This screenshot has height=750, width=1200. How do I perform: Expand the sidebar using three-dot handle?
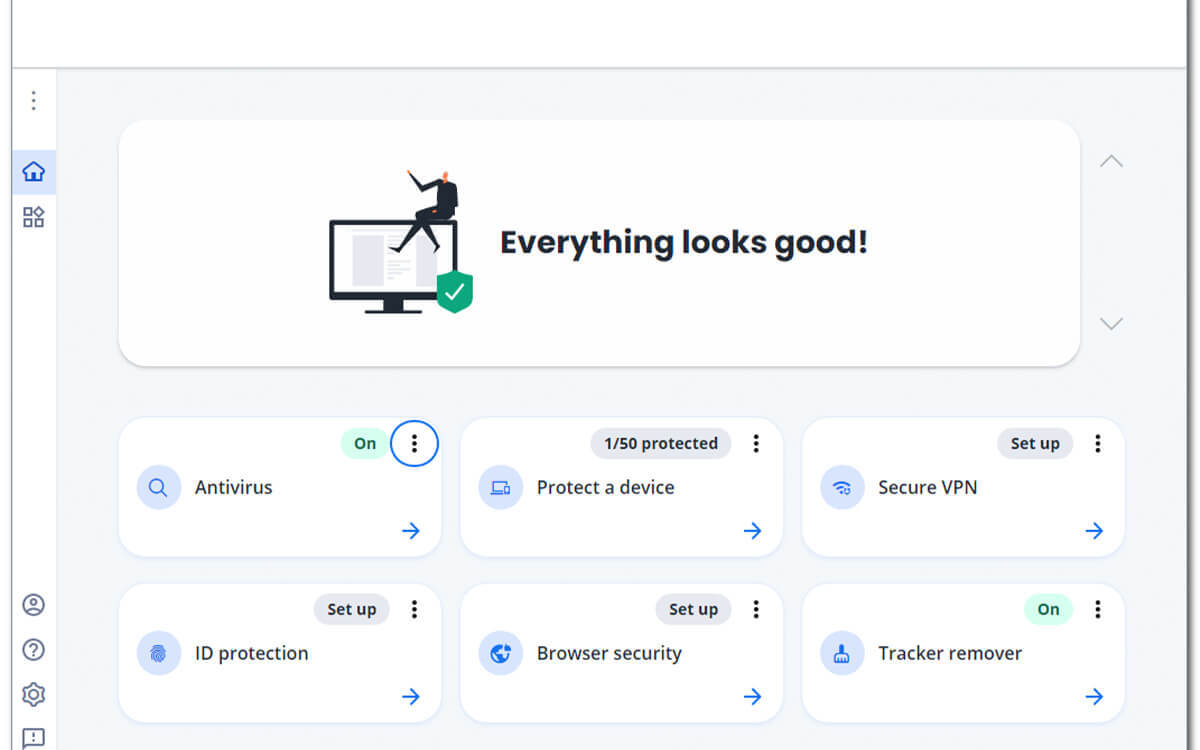tap(33, 100)
